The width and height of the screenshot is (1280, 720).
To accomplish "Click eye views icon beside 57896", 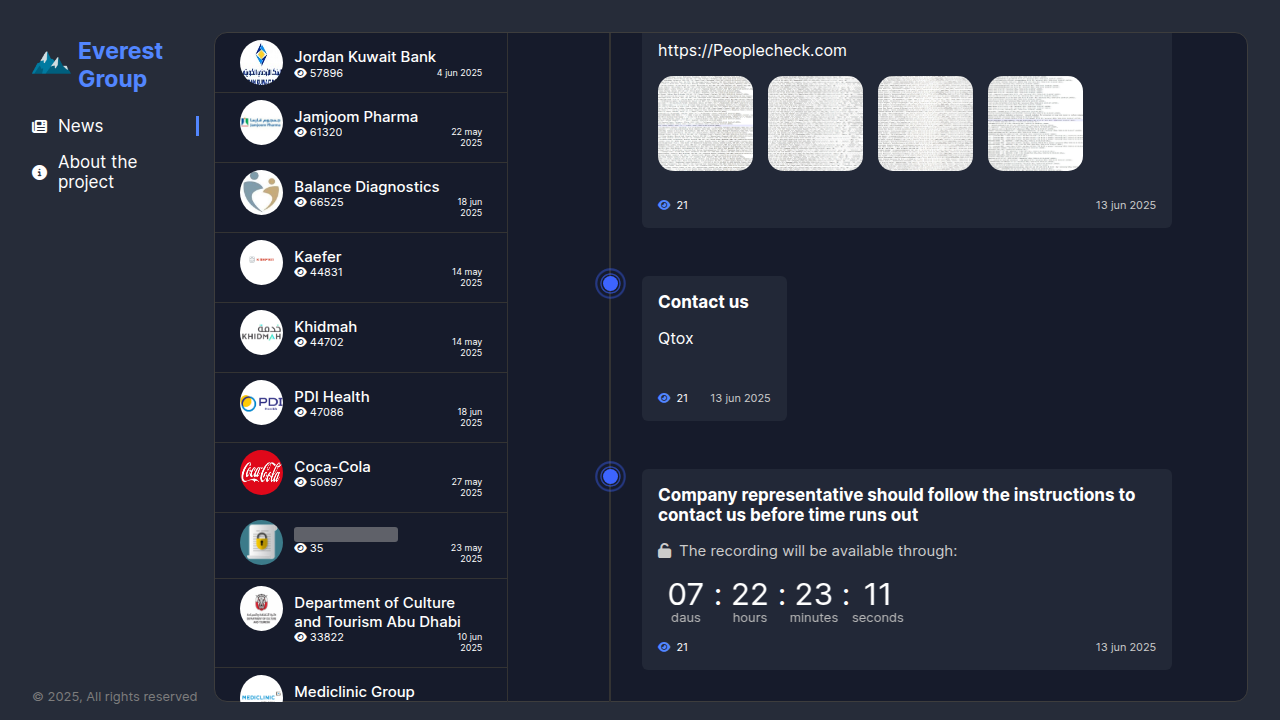I will 300,73.
